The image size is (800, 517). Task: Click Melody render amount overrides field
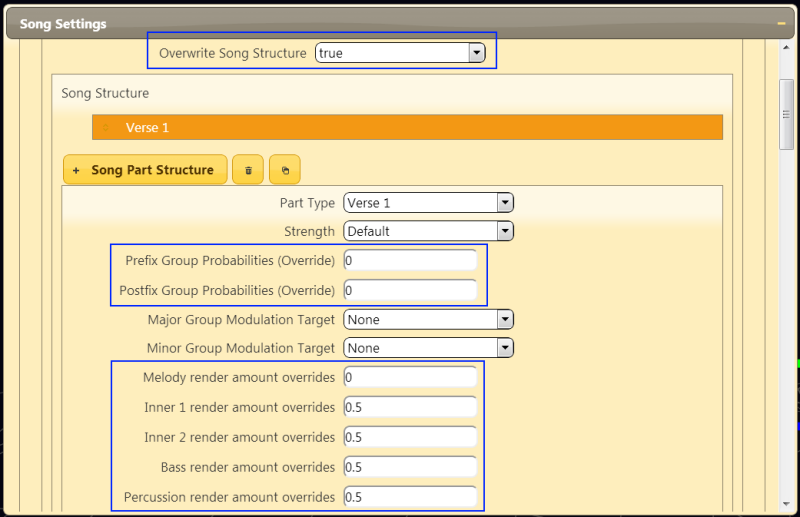(410, 377)
